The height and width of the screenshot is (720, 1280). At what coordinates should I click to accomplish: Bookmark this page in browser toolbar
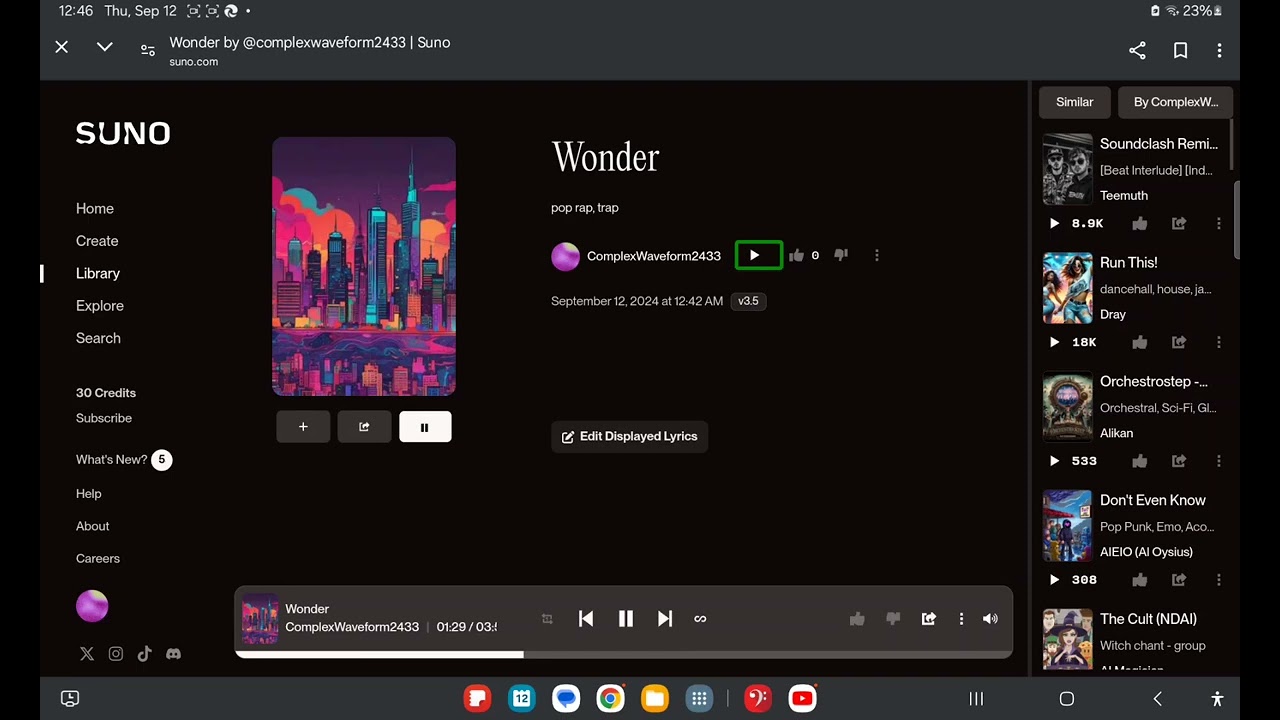[x=1180, y=50]
